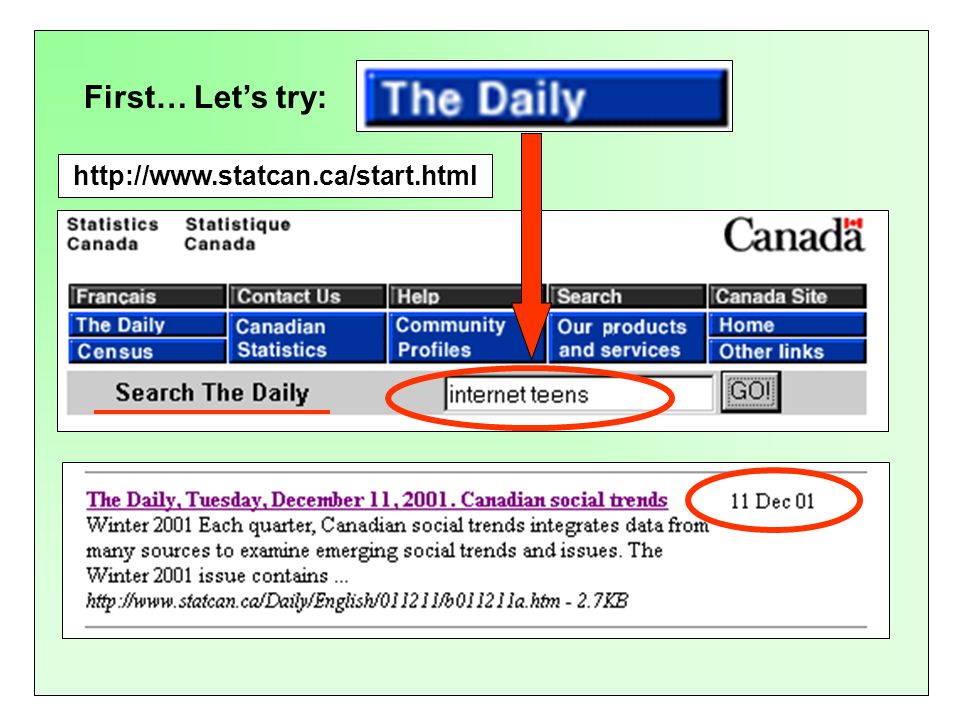Click the 11 Dec 01 result date
The height and width of the screenshot is (720, 960).
click(x=772, y=501)
